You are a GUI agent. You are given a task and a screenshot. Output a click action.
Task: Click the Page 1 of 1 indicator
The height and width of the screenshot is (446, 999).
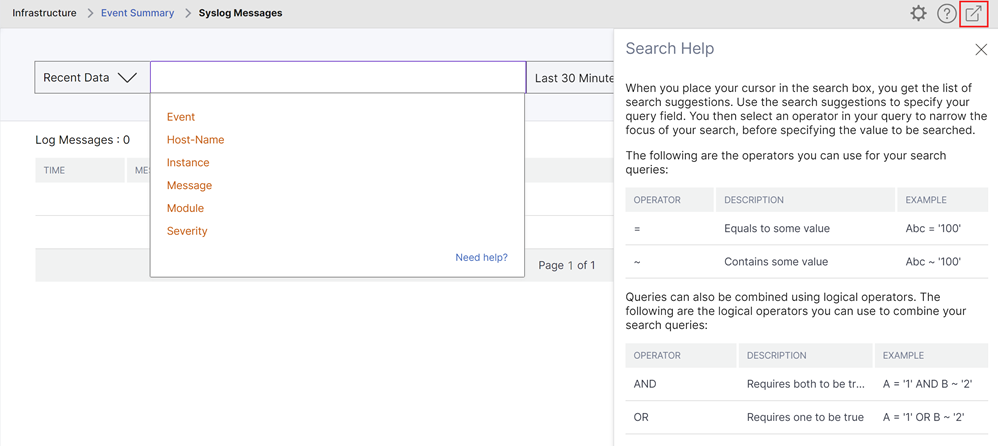pyautogui.click(x=567, y=265)
